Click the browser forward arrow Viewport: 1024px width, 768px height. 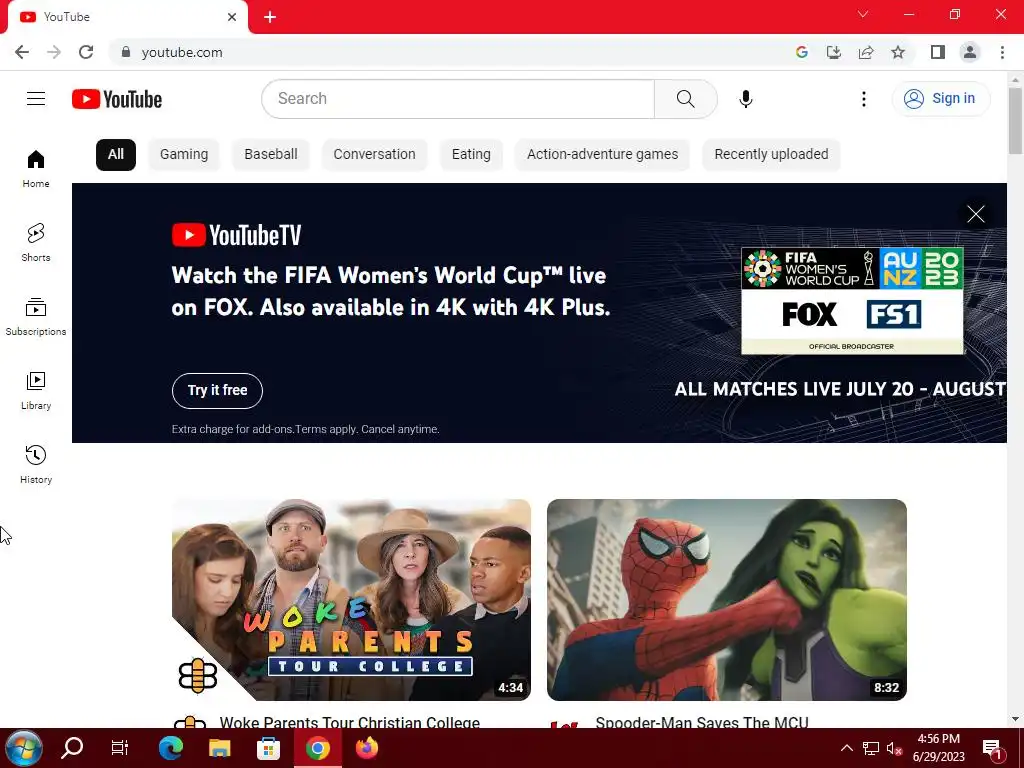(x=54, y=52)
